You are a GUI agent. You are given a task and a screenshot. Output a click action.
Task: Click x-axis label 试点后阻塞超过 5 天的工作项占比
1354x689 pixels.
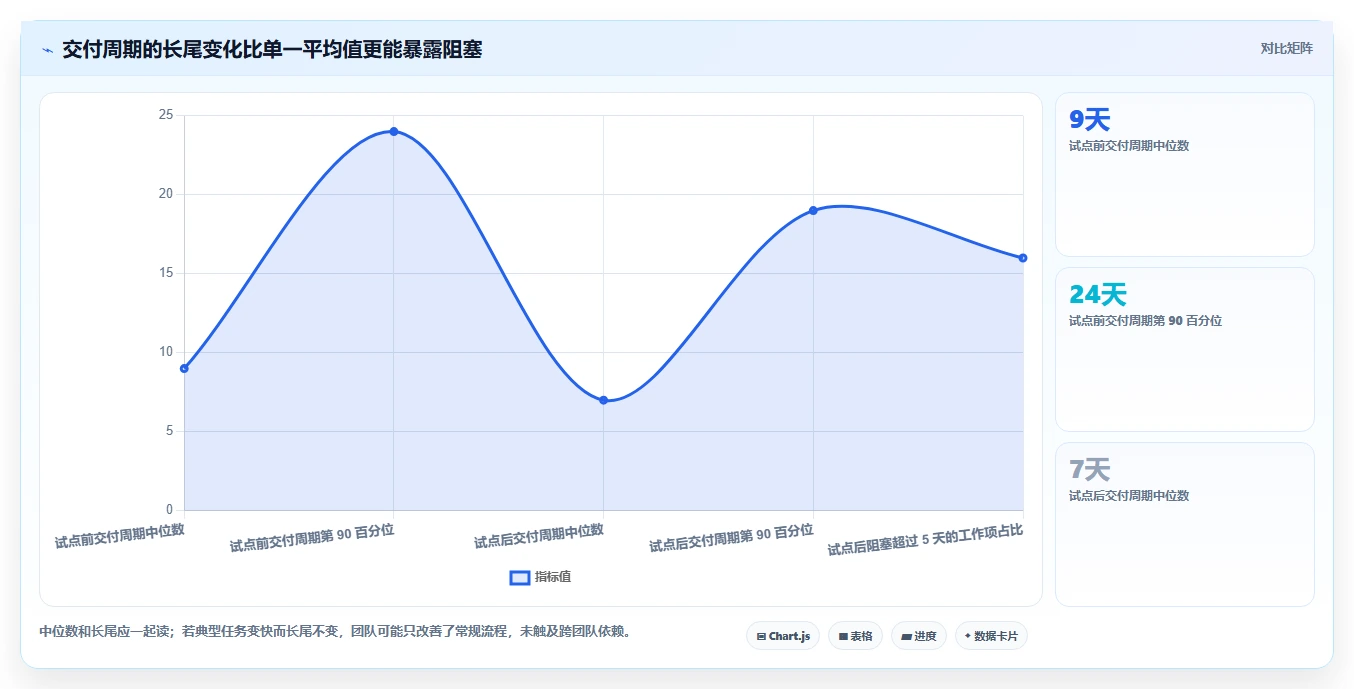[925, 540]
